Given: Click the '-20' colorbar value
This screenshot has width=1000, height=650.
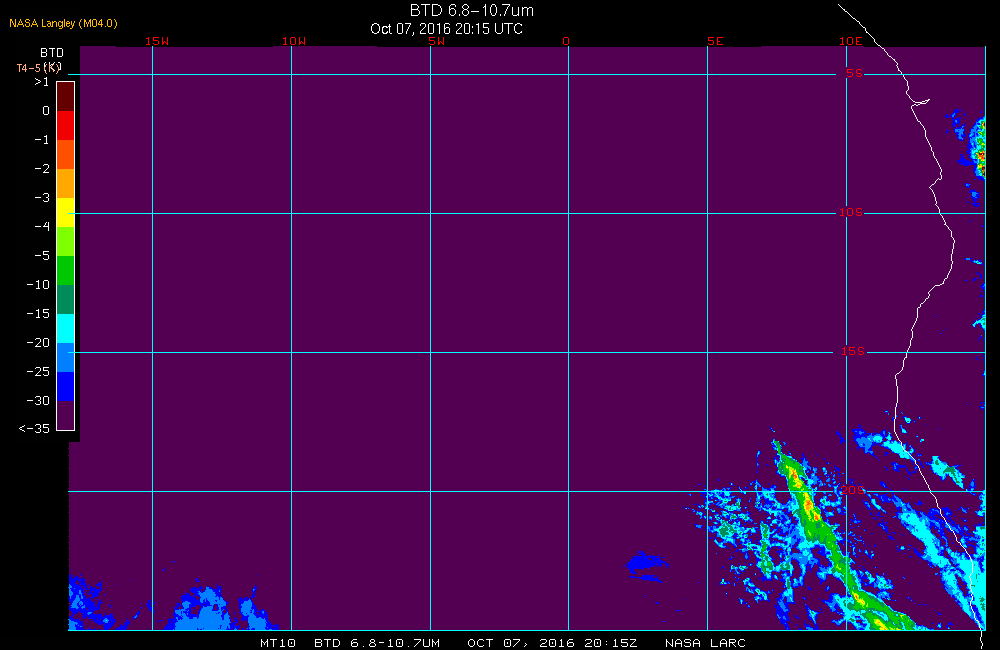Looking at the screenshot, I should pyautogui.click(x=38, y=343).
